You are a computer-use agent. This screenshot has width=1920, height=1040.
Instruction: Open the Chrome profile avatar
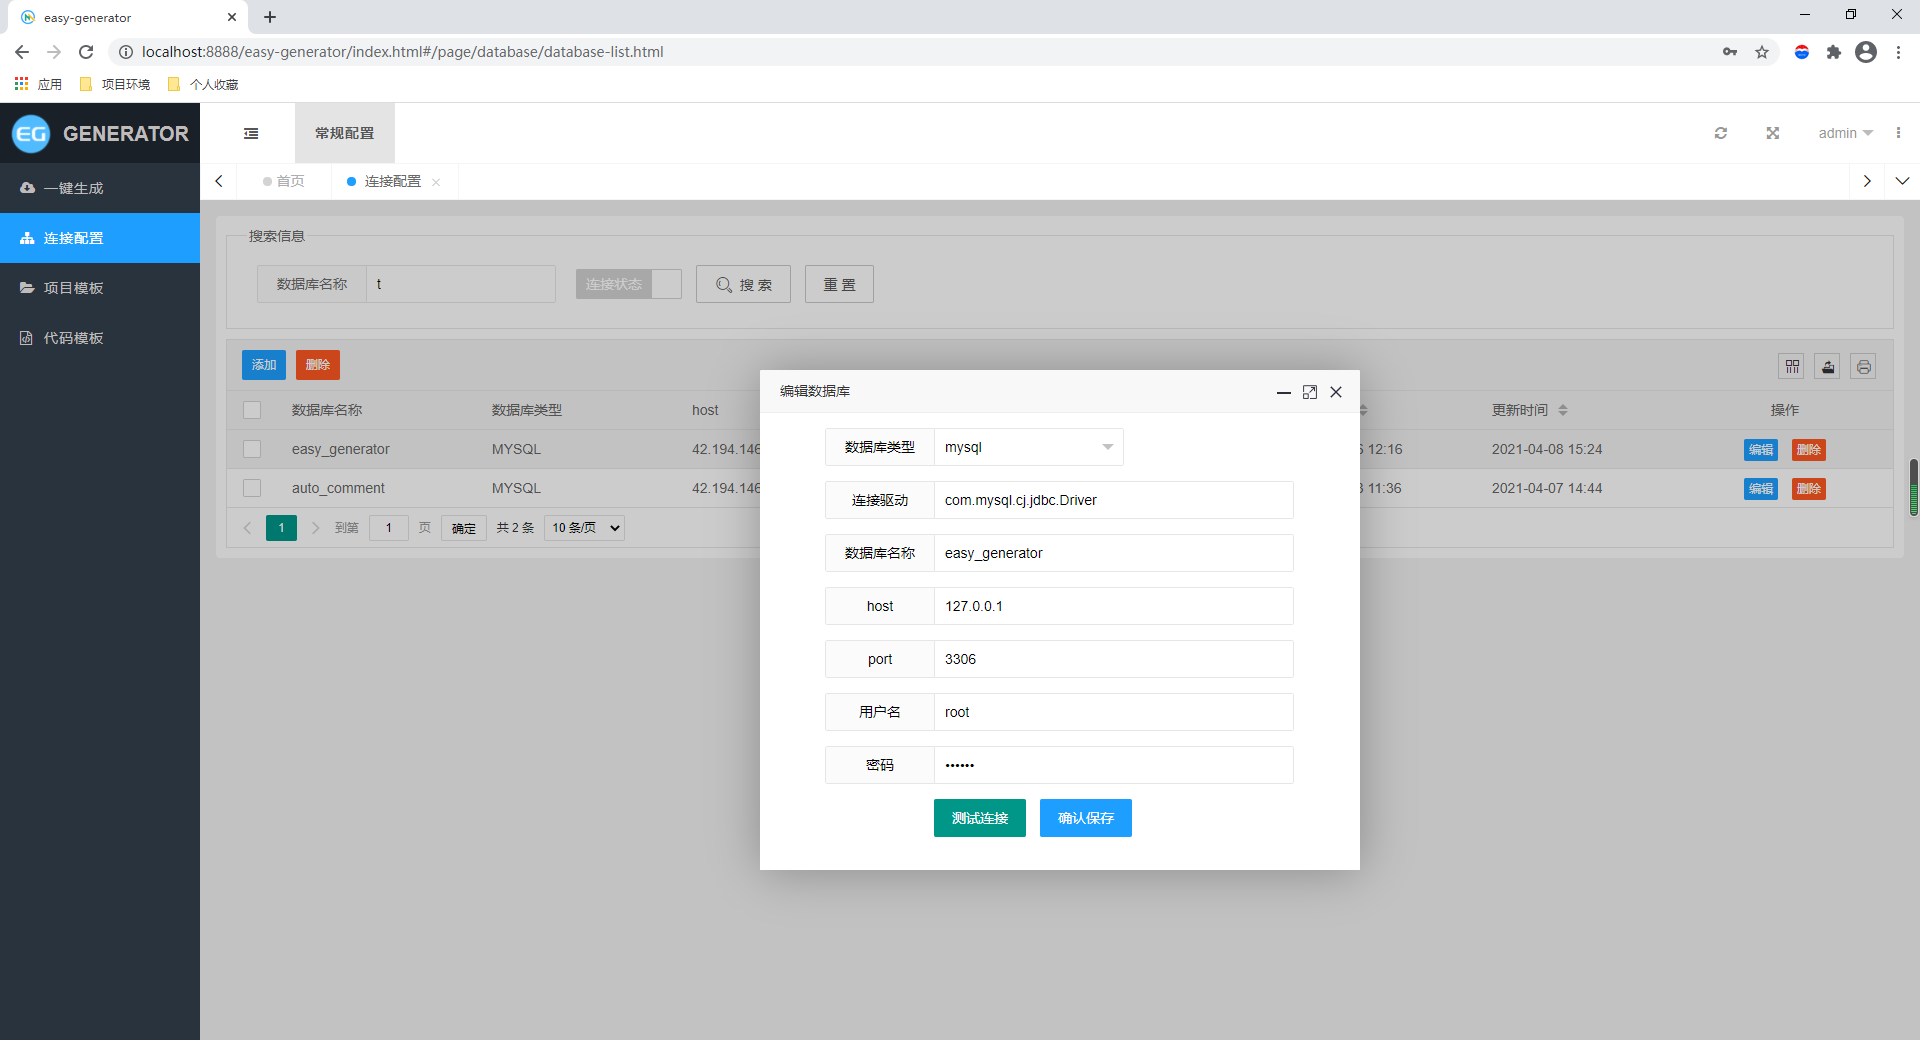click(1866, 52)
